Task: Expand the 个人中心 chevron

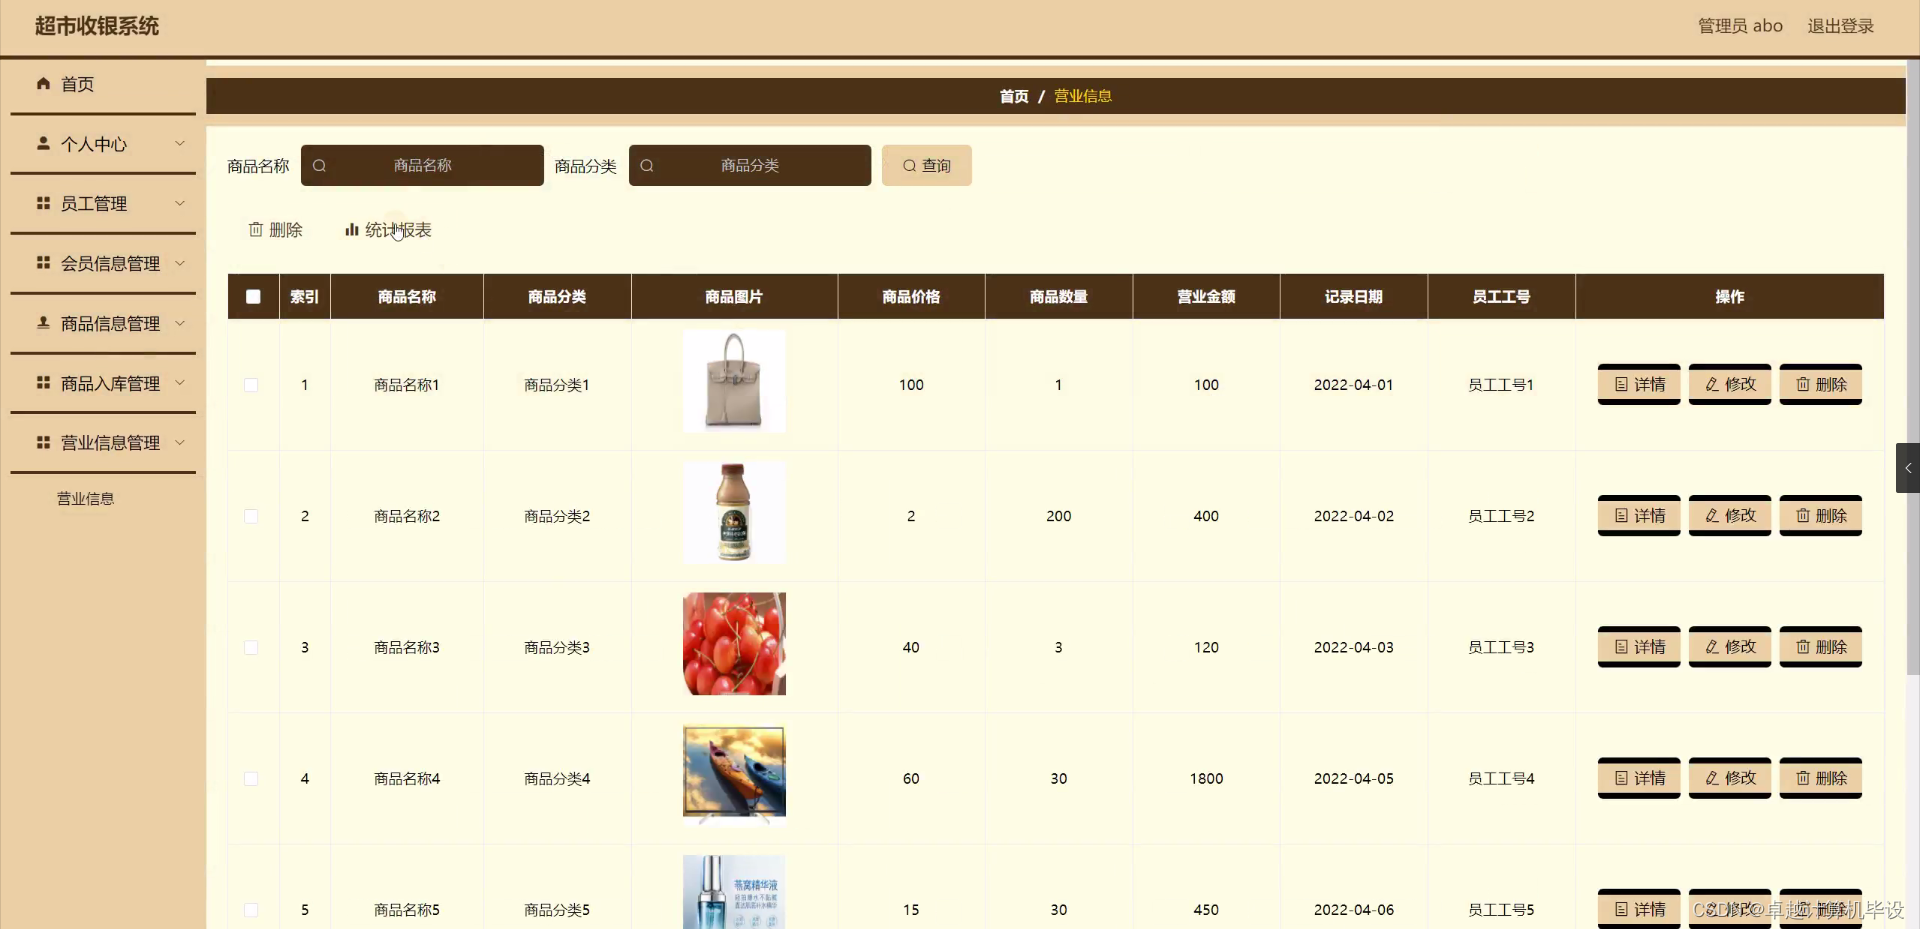Action: (180, 143)
